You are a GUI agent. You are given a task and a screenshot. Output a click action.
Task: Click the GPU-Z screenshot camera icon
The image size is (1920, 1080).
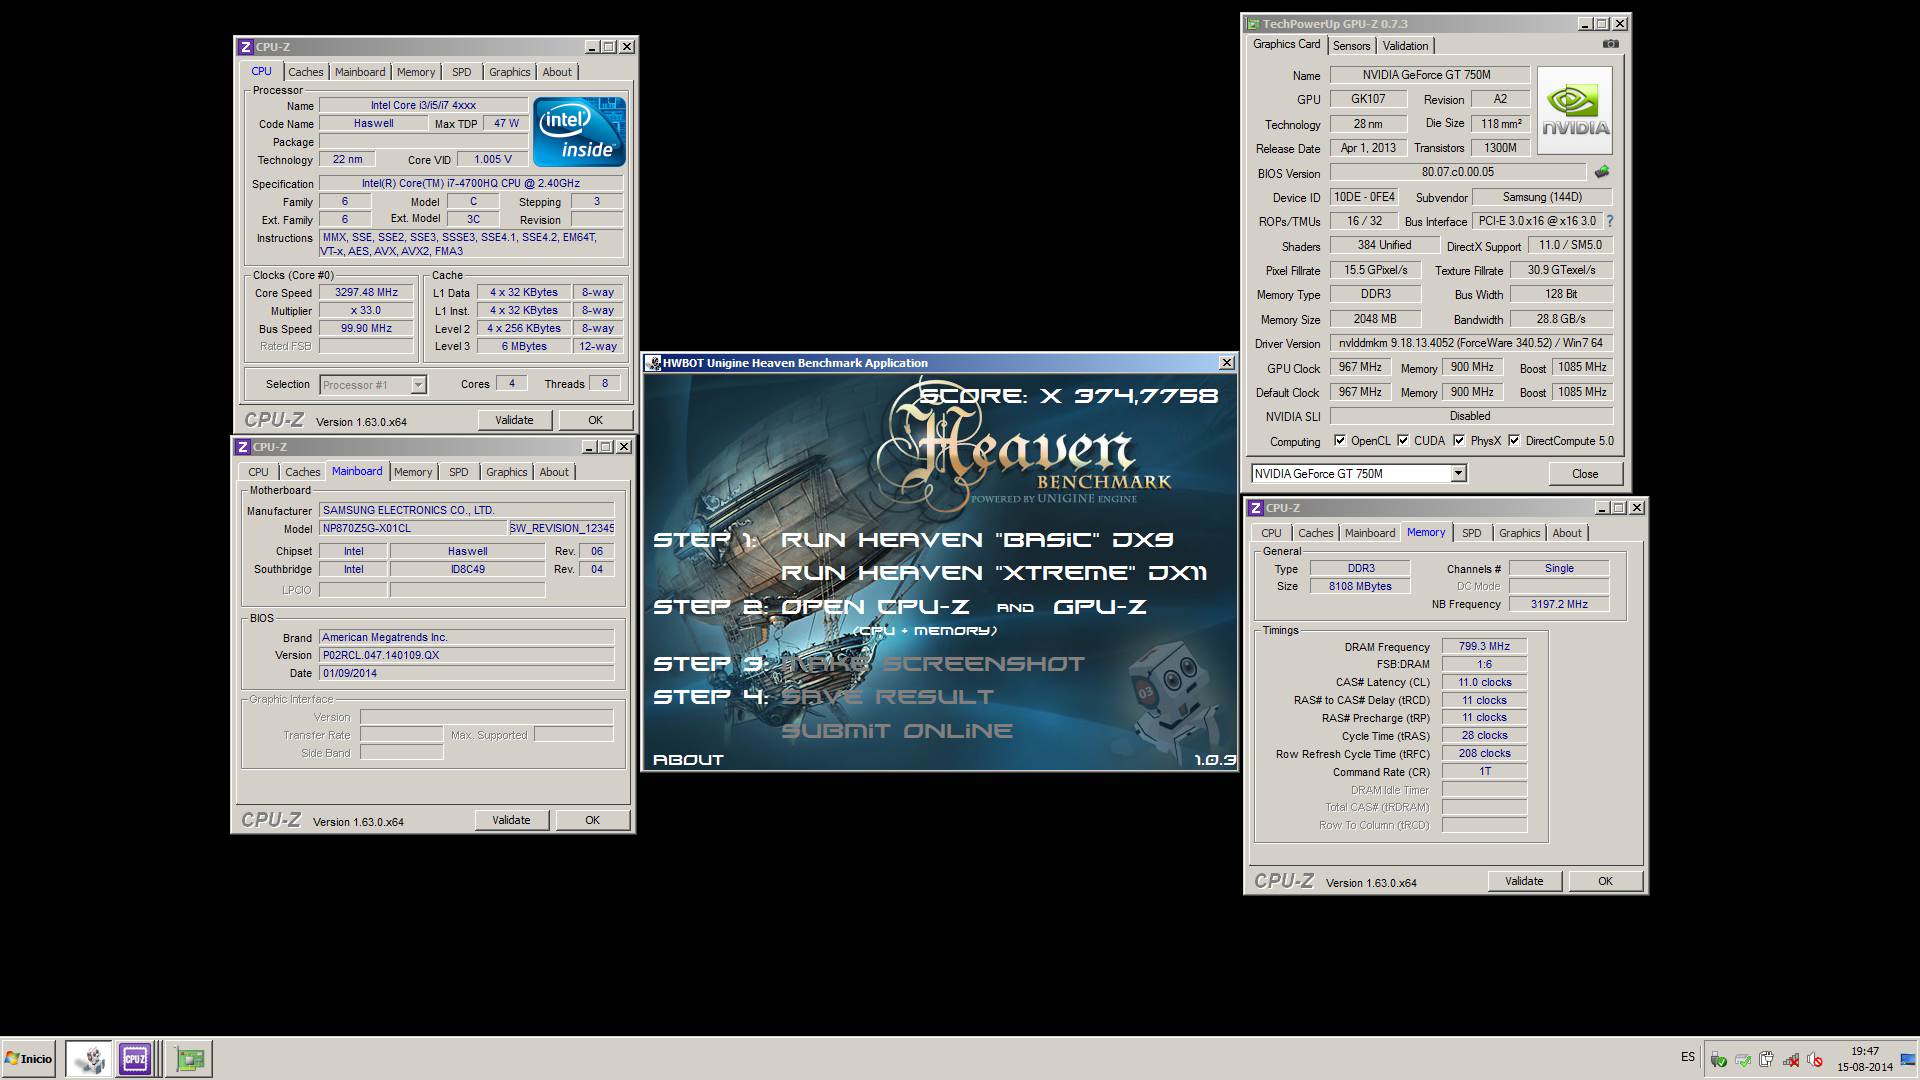(x=1610, y=44)
